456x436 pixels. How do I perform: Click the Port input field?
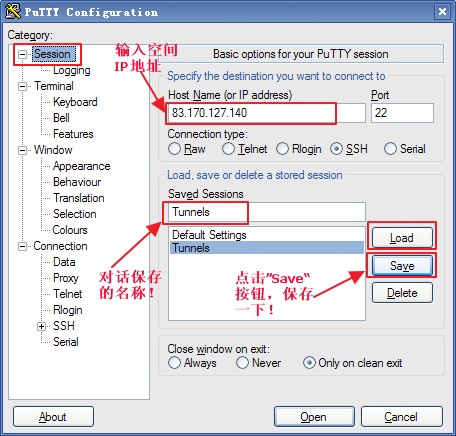(x=402, y=113)
